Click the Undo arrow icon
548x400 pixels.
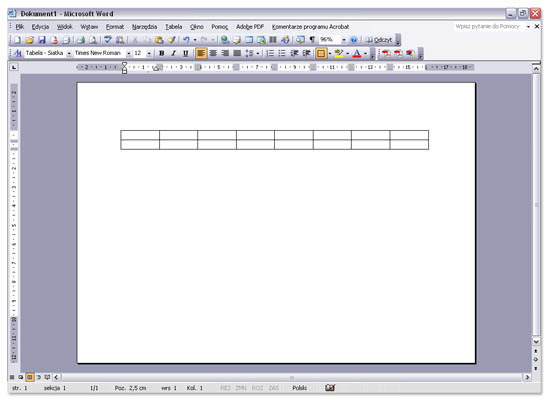[186, 40]
